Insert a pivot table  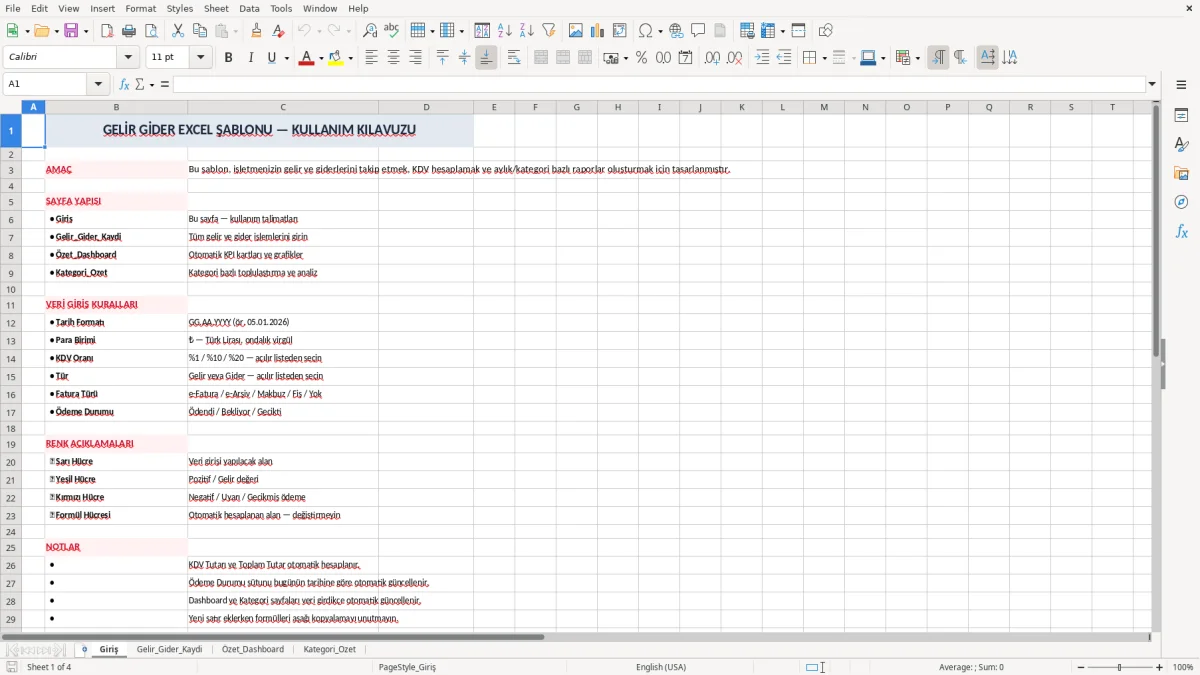[620, 31]
